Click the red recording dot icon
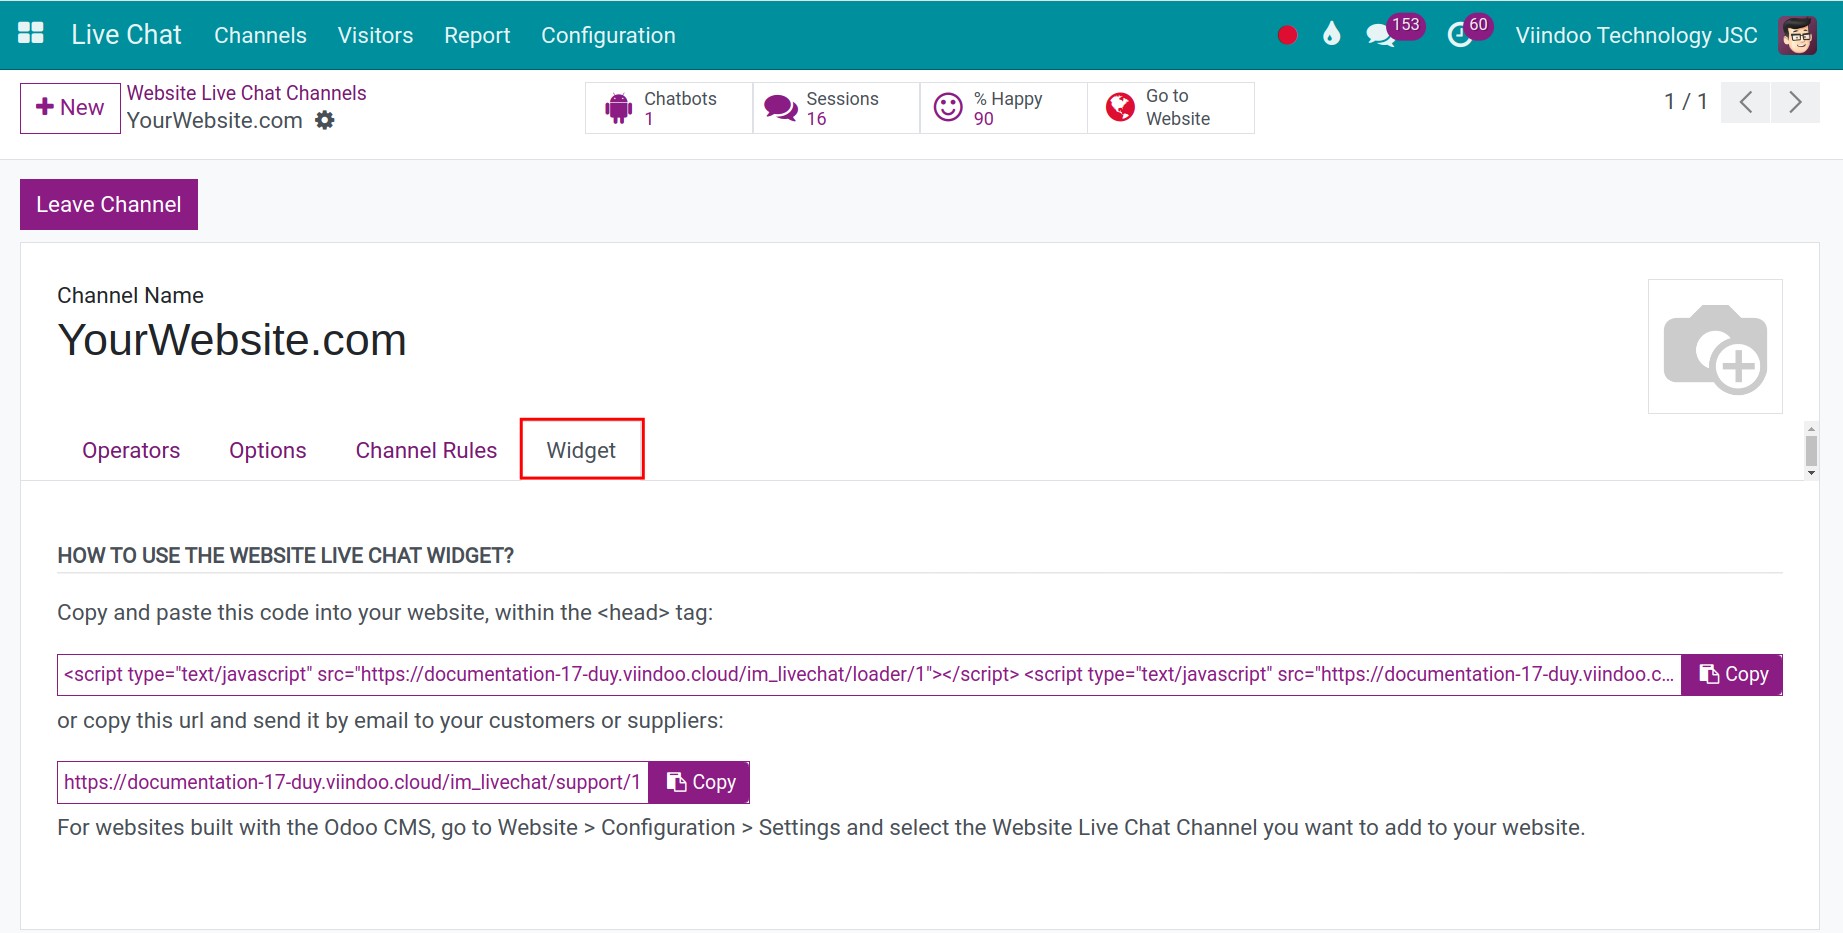 [x=1287, y=35]
